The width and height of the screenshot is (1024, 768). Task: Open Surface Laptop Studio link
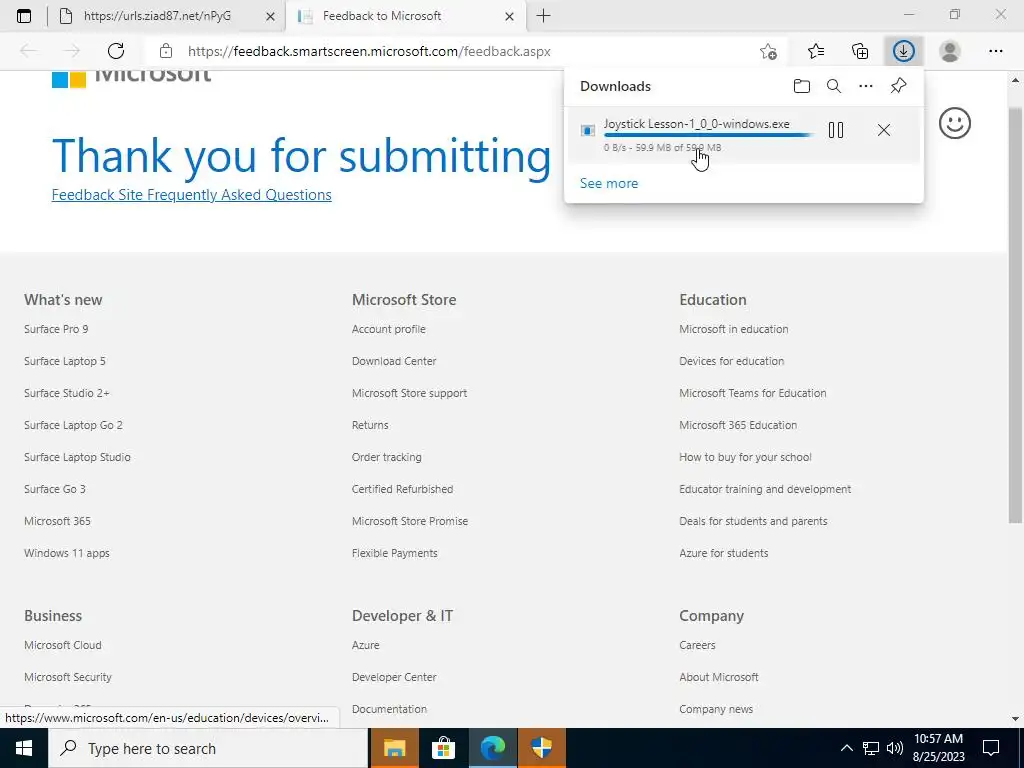click(77, 457)
